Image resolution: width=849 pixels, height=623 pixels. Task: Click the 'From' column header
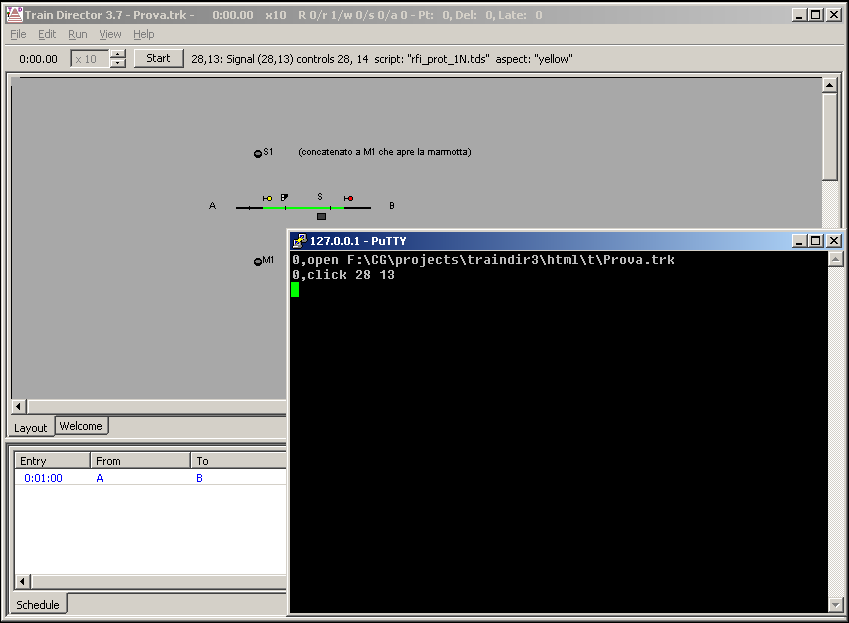[x=140, y=461]
